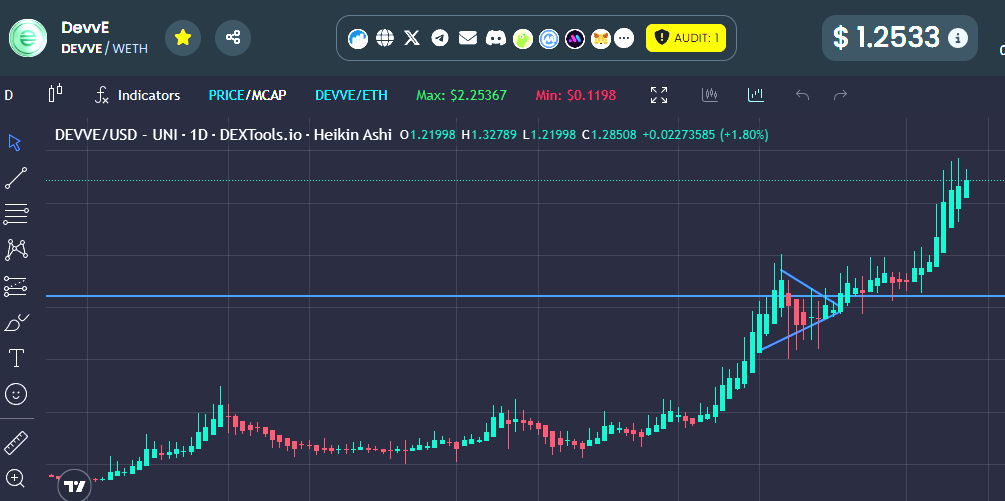The image size is (1005, 501).
Task: Select the brush drawing tool
Action: [x=17, y=322]
